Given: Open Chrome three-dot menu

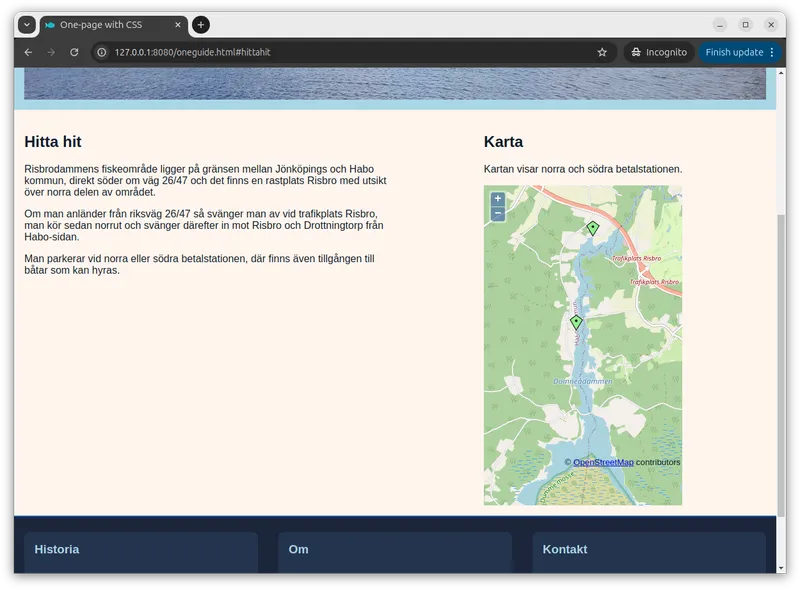Looking at the screenshot, I should (x=774, y=52).
